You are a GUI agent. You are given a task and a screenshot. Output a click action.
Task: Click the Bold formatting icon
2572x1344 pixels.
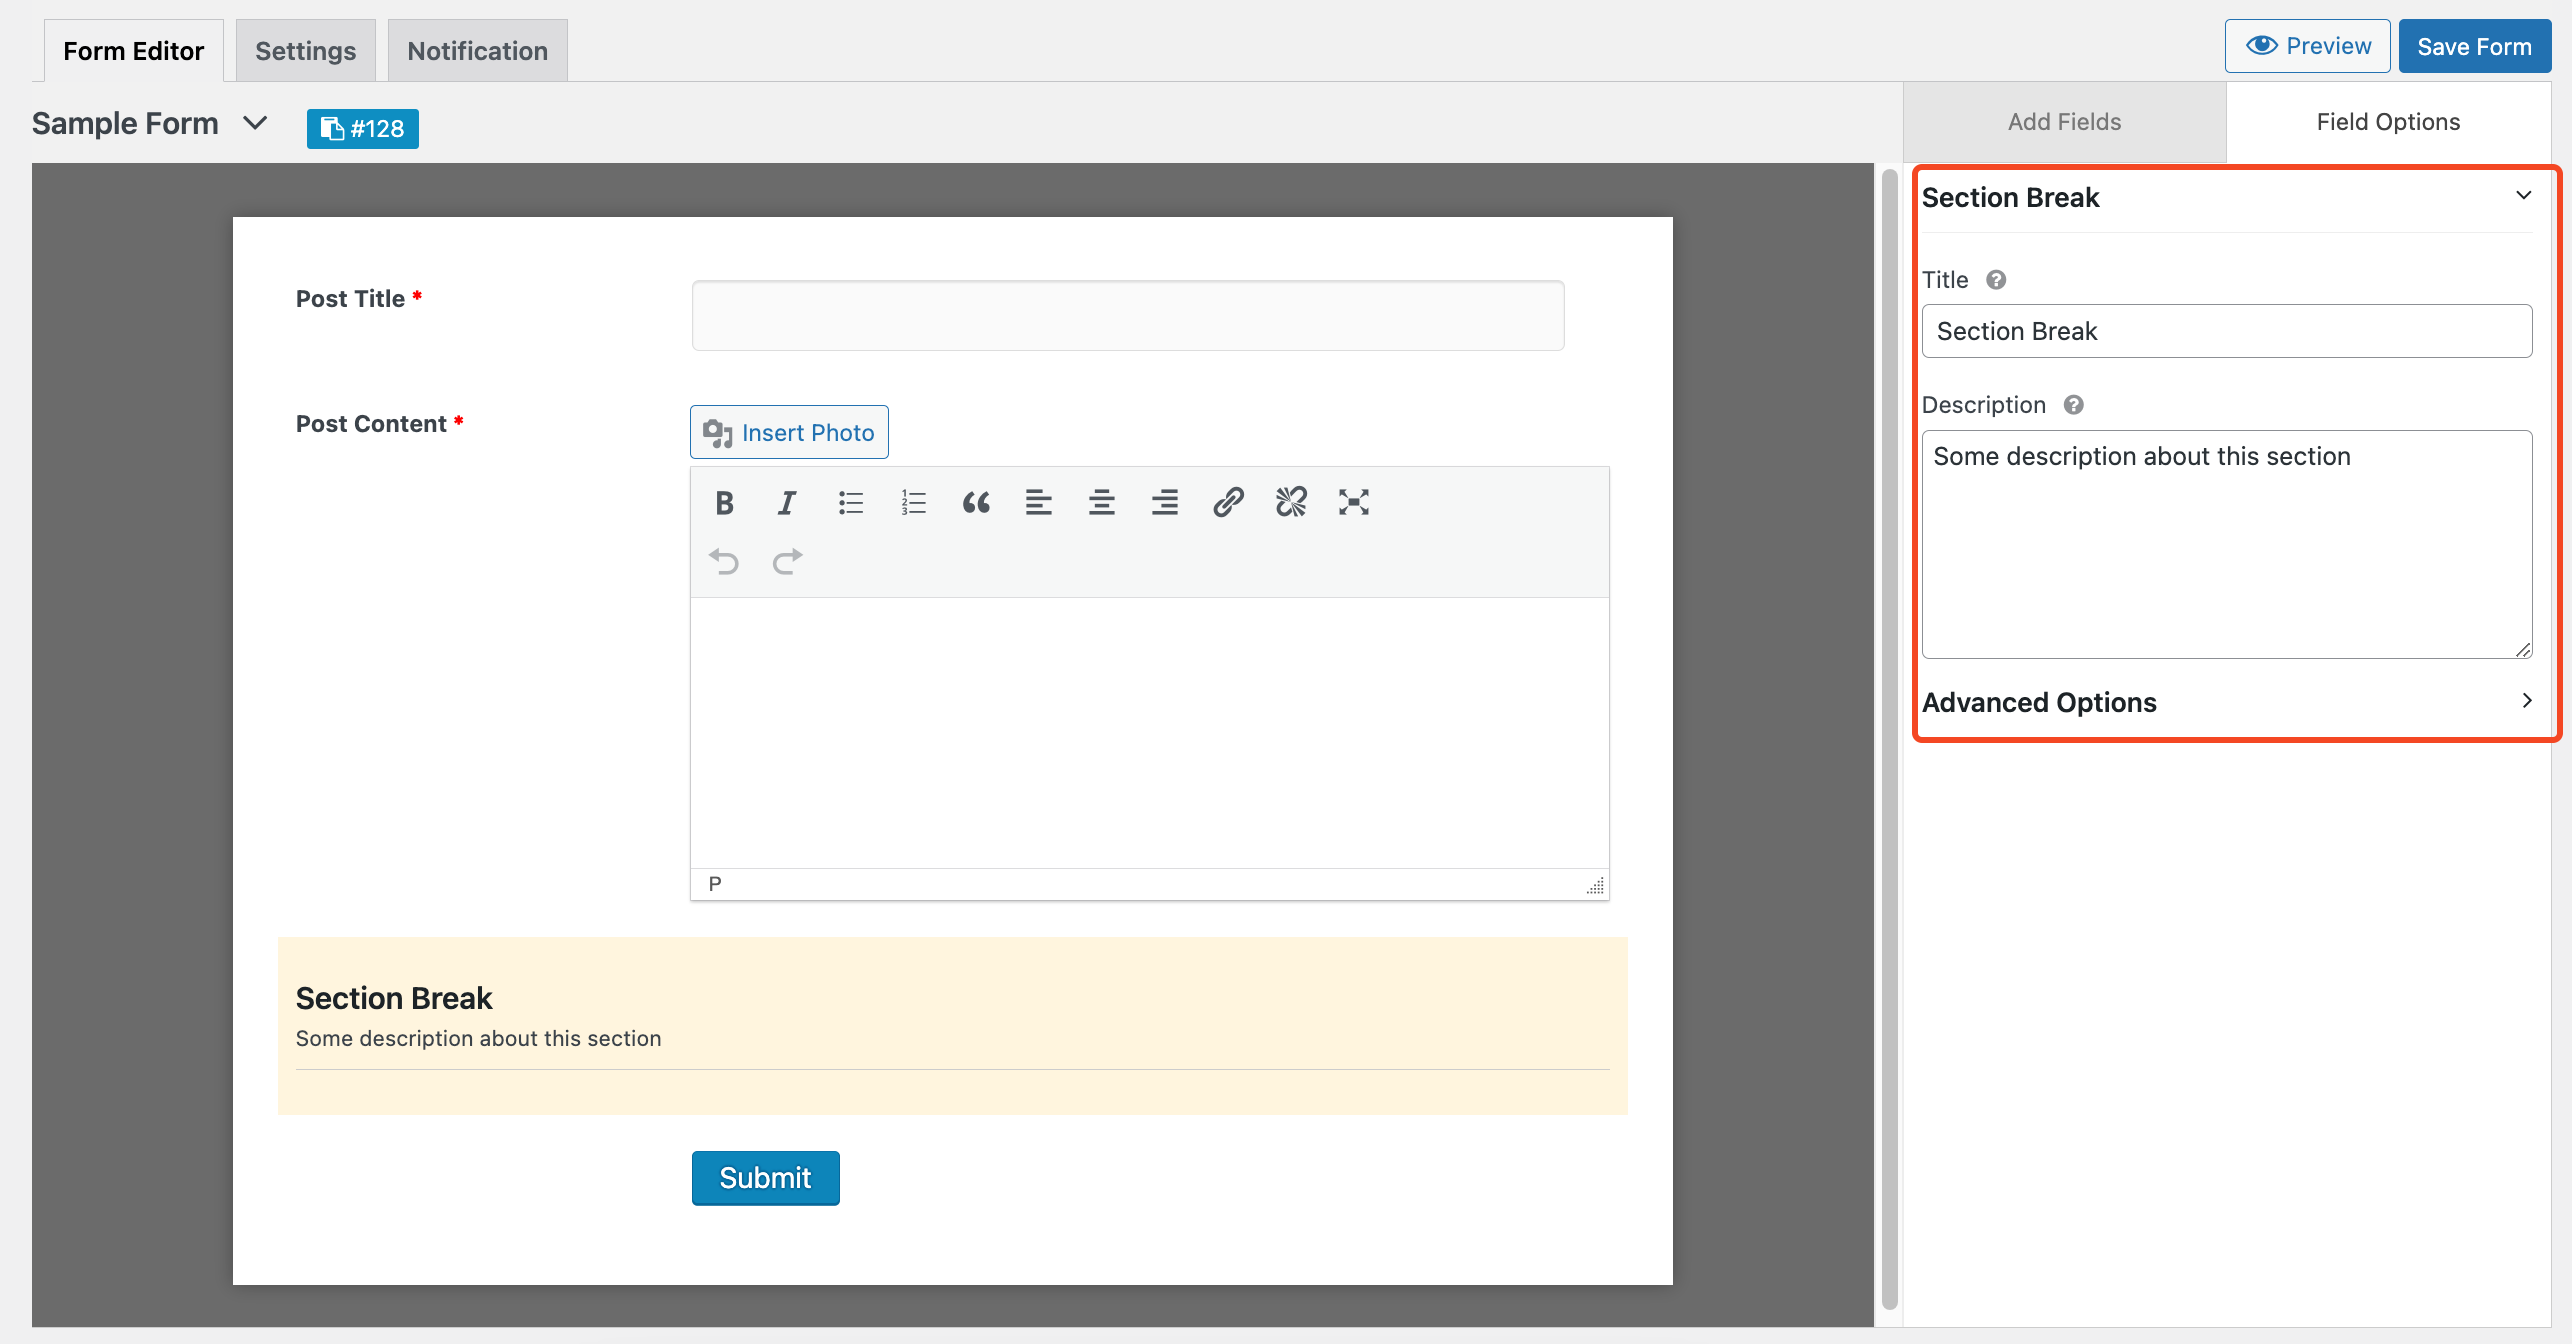coord(723,502)
